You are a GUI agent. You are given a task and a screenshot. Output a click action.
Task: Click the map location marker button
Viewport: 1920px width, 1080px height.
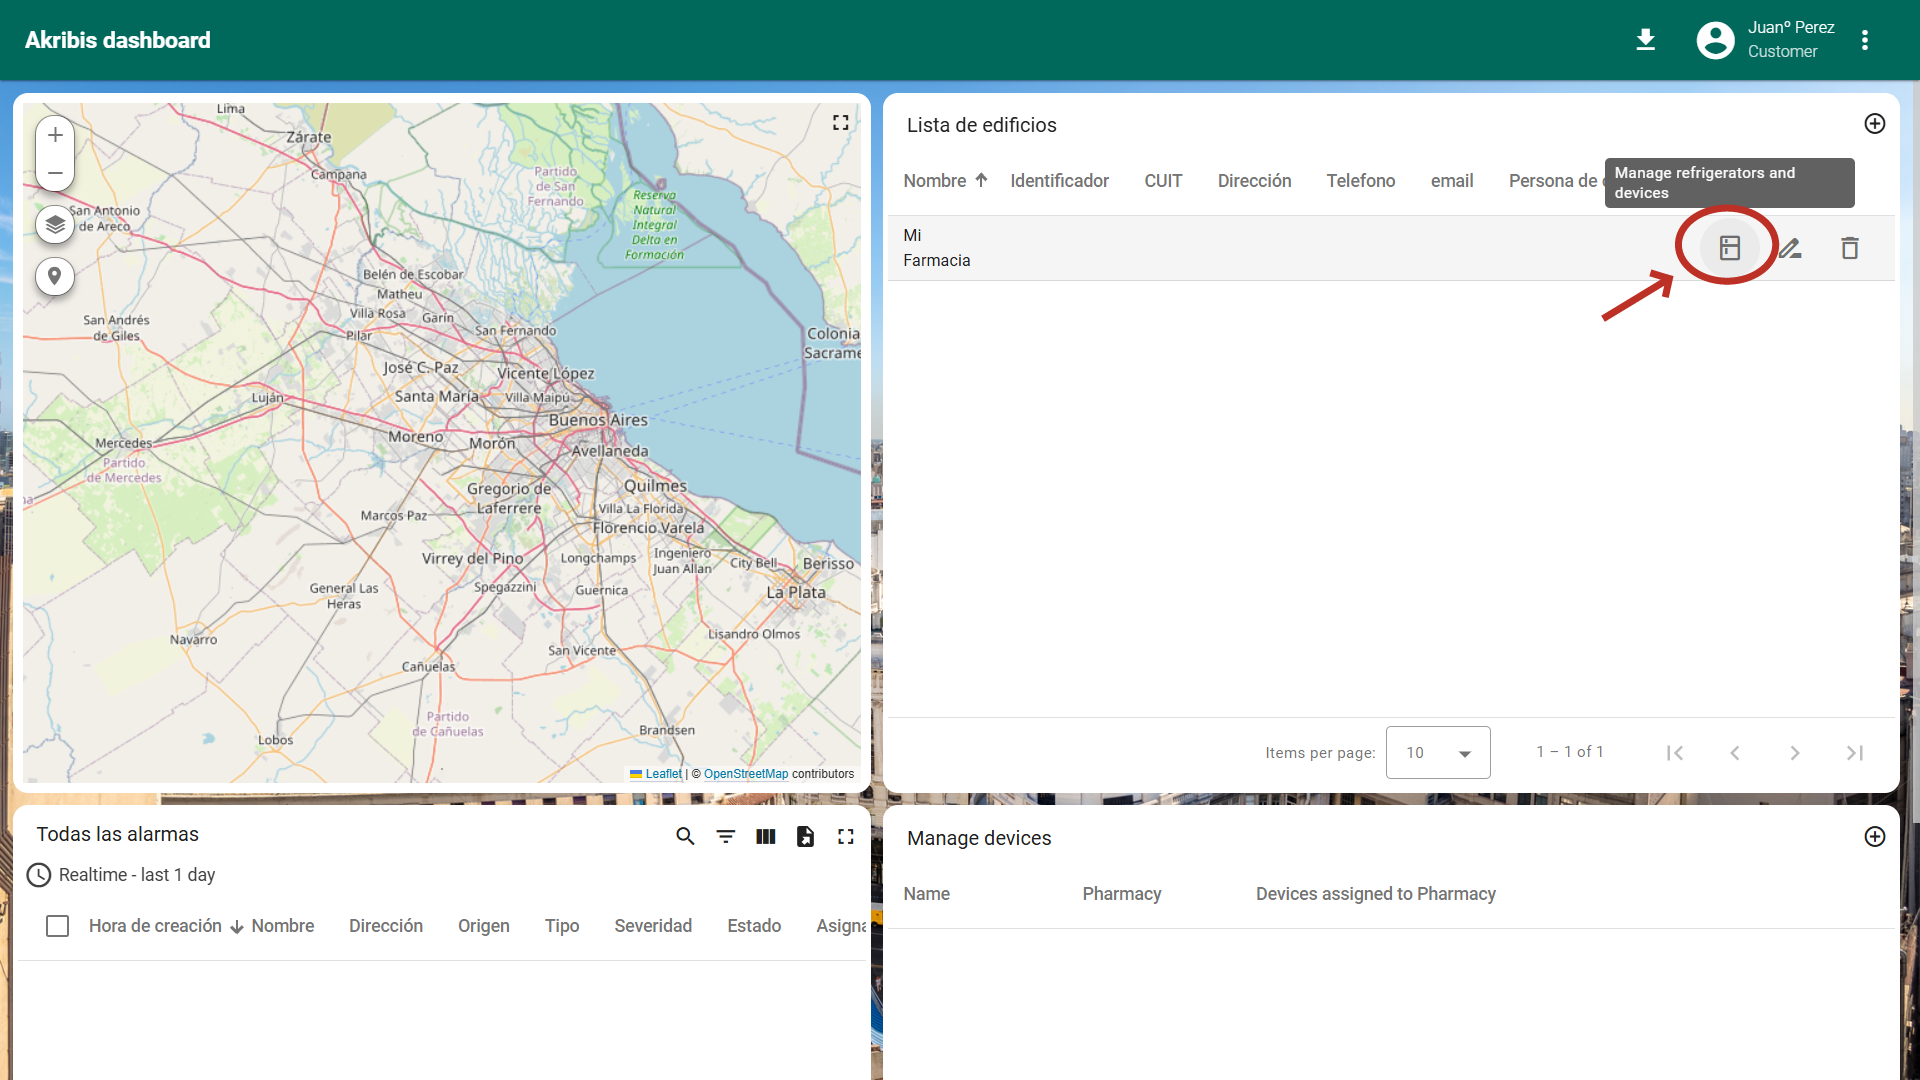(55, 276)
